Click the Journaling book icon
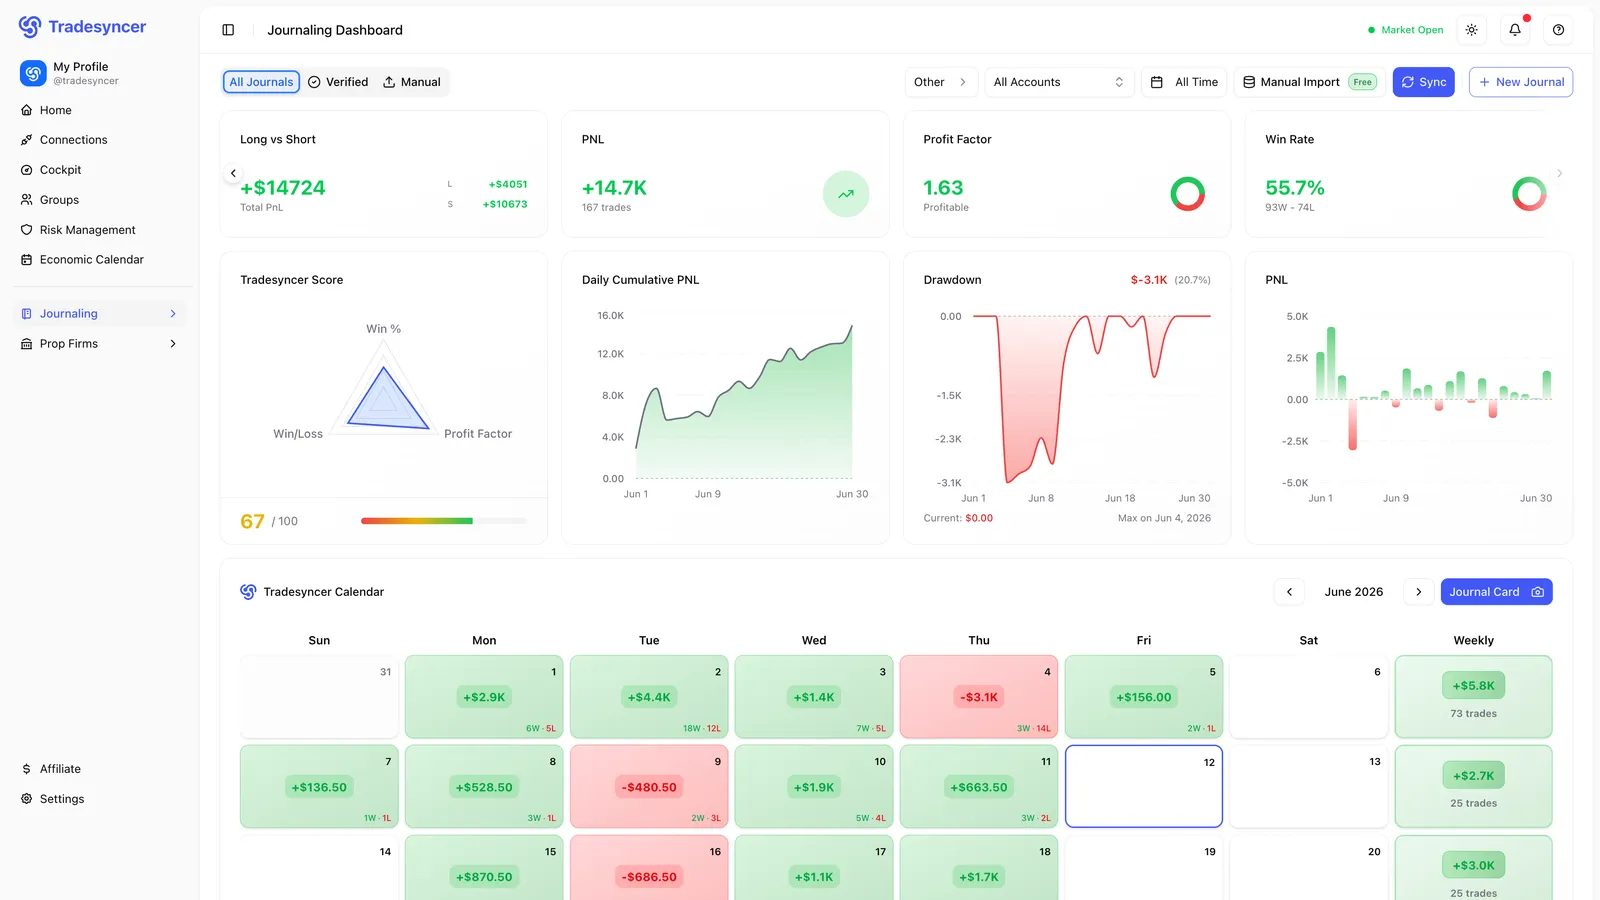This screenshot has width=1600, height=900. (27, 314)
